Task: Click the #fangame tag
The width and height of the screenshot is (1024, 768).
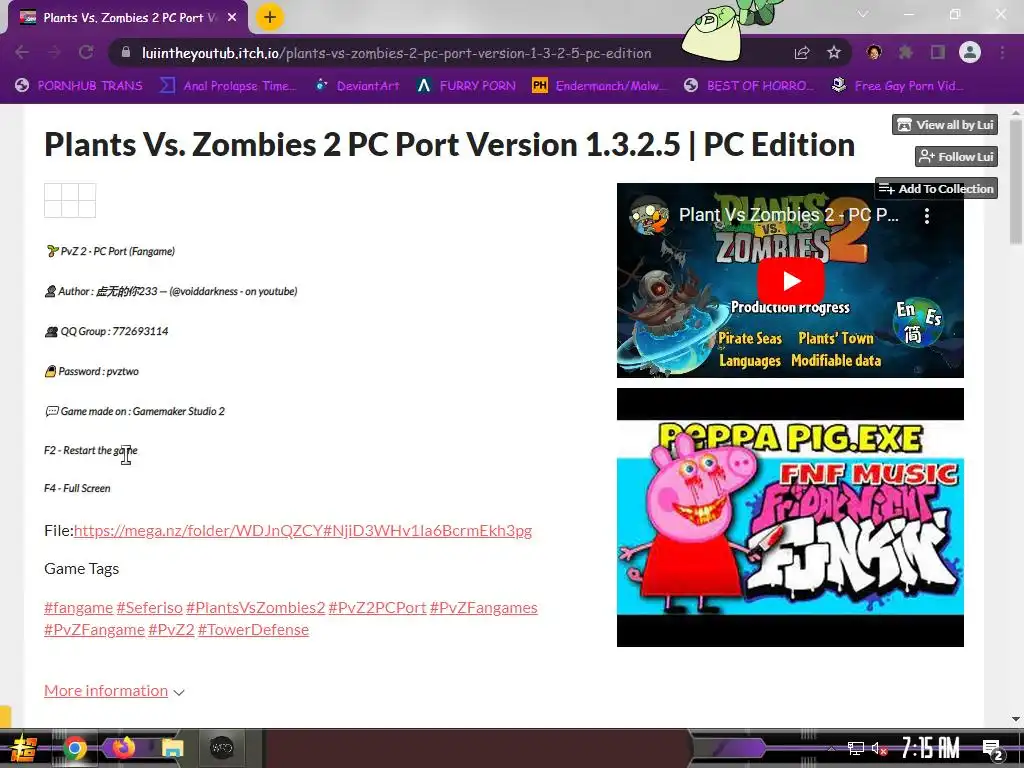Action: pos(78,607)
